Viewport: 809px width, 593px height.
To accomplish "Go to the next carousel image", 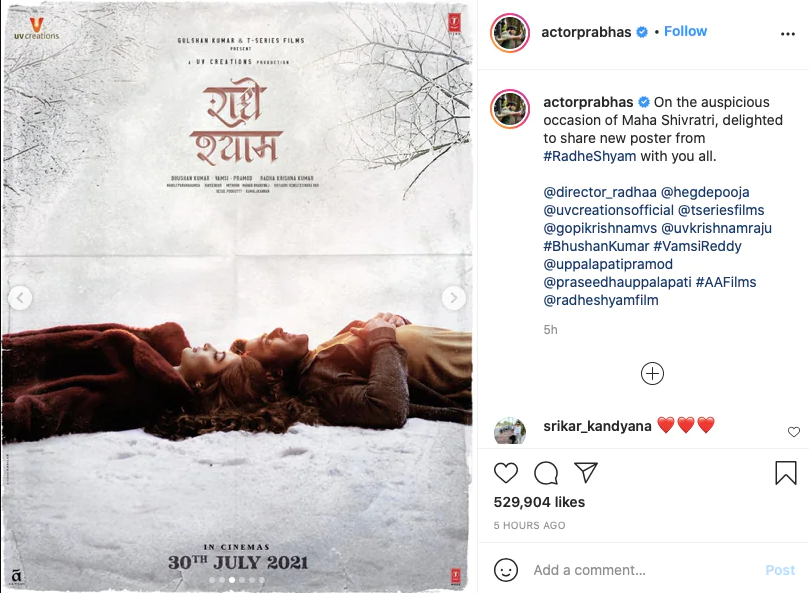I will point(454,298).
